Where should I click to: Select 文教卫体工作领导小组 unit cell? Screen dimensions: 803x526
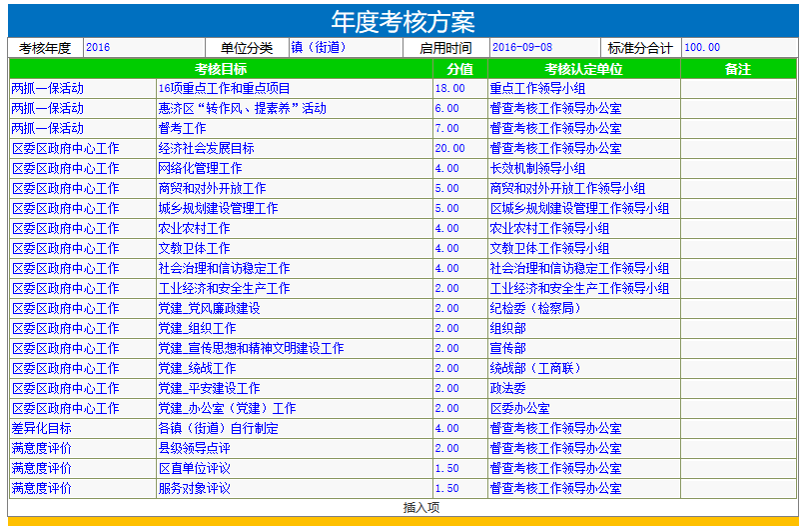pyautogui.click(x=584, y=248)
